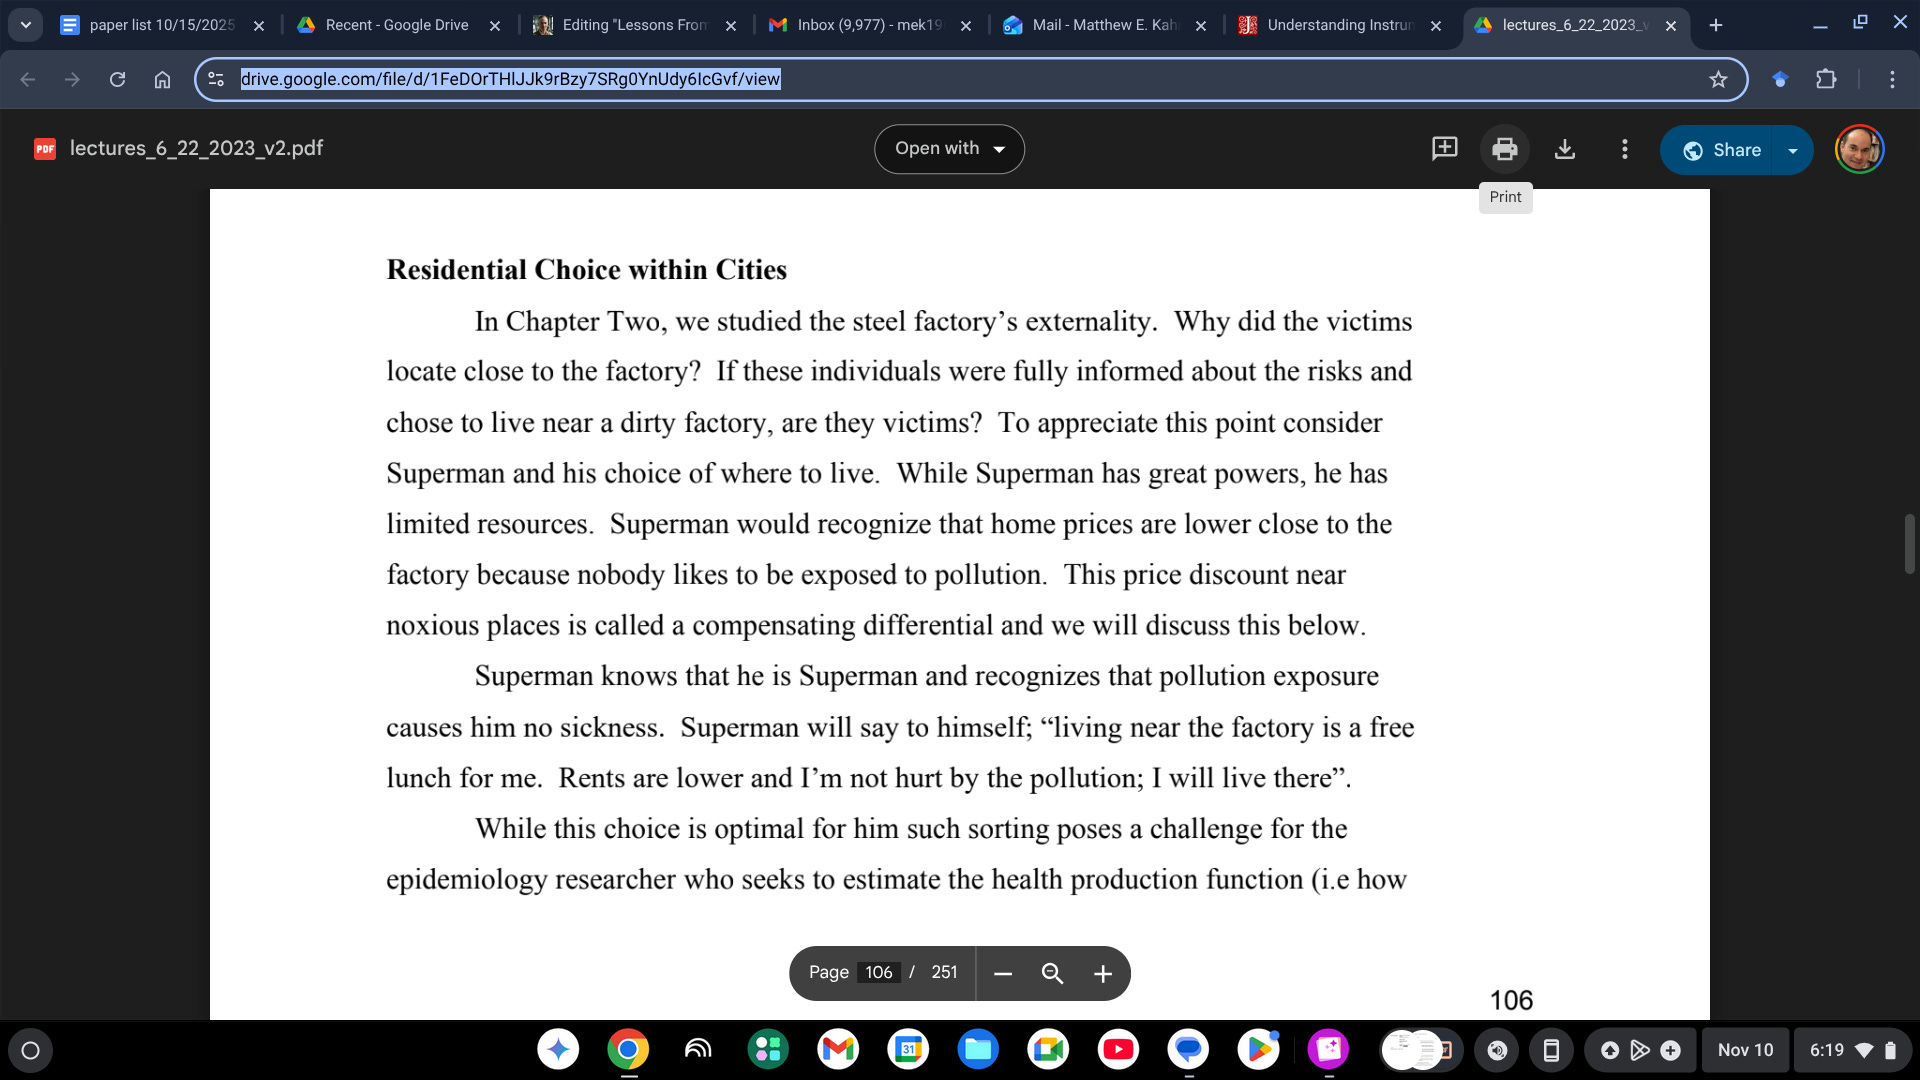Reload the current page
This screenshot has height=1080, width=1920.
pyautogui.click(x=117, y=80)
